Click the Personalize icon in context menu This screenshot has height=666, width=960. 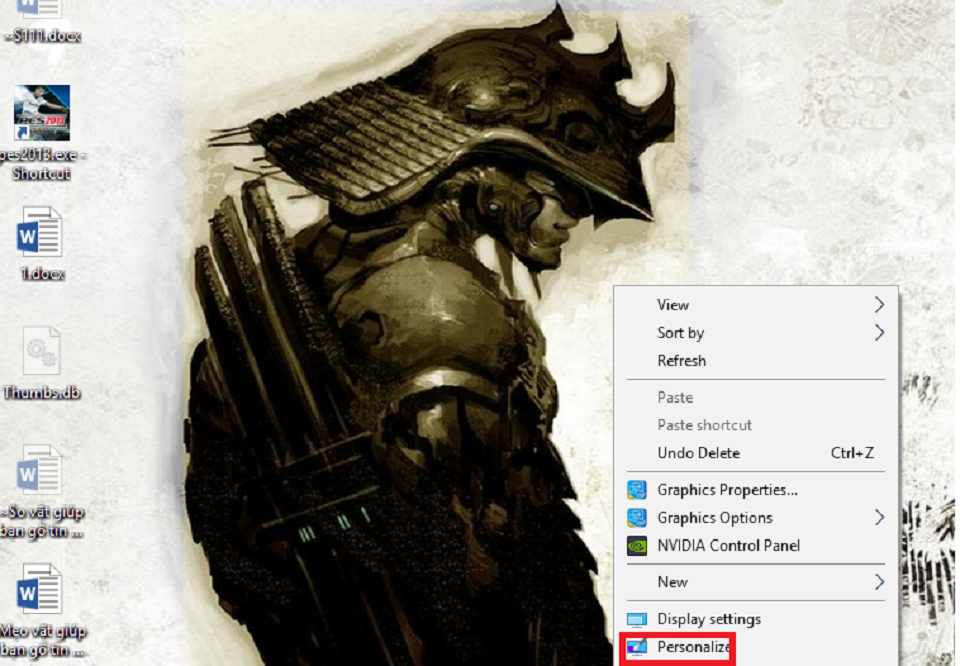637,647
